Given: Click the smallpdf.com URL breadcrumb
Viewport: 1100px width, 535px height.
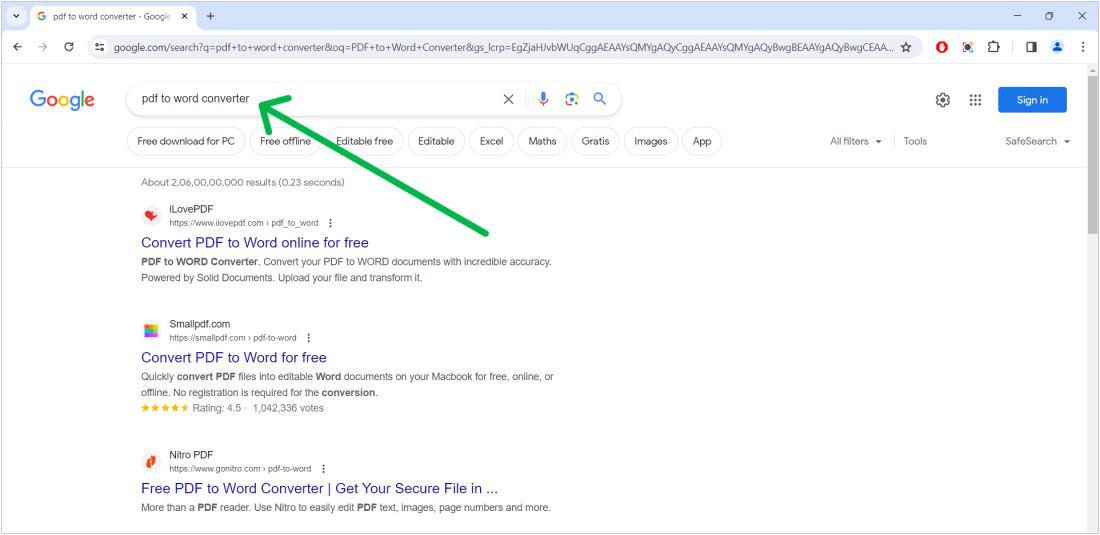Looking at the screenshot, I should 233,338.
